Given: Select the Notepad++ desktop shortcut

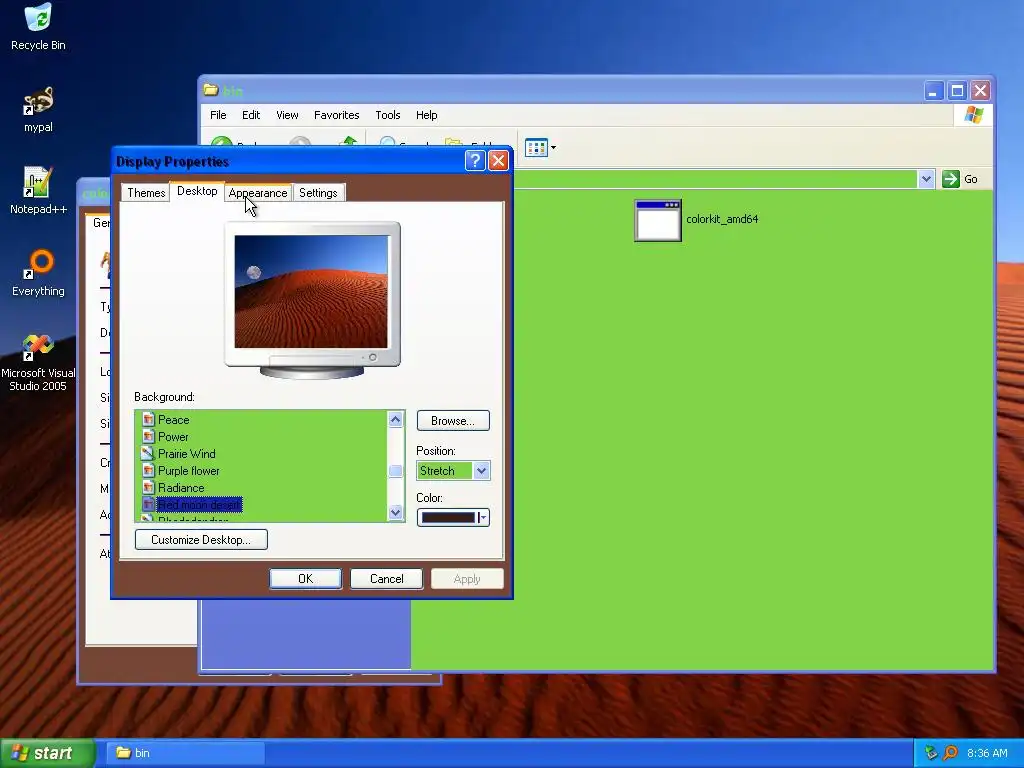Looking at the screenshot, I should (x=38, y=190).
